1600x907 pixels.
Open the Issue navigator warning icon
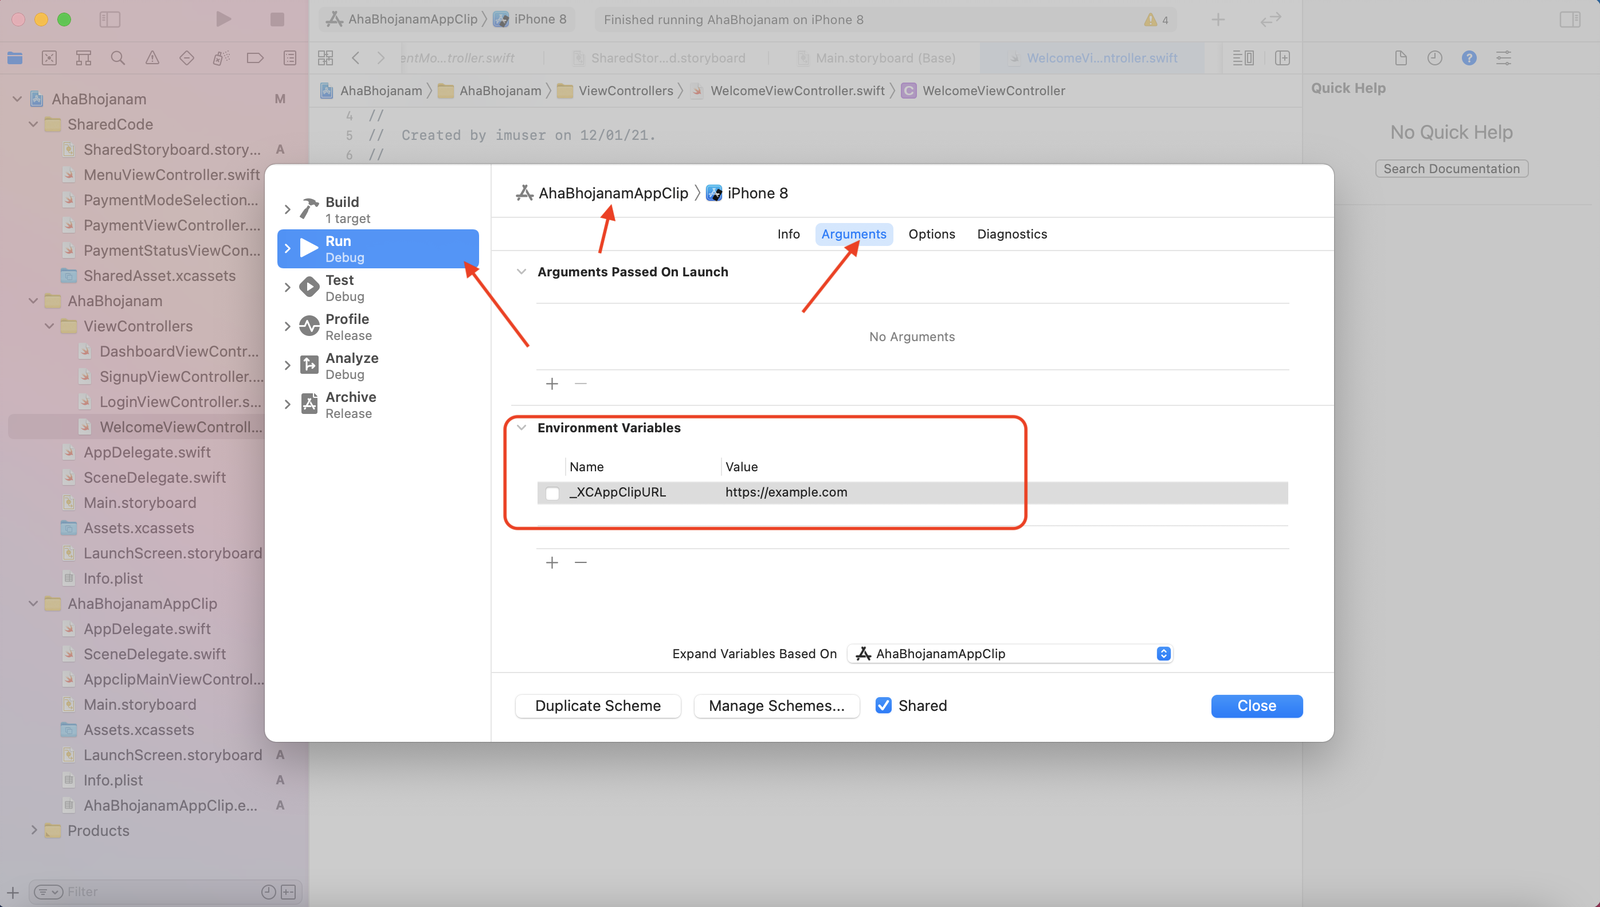pos(152,58)
